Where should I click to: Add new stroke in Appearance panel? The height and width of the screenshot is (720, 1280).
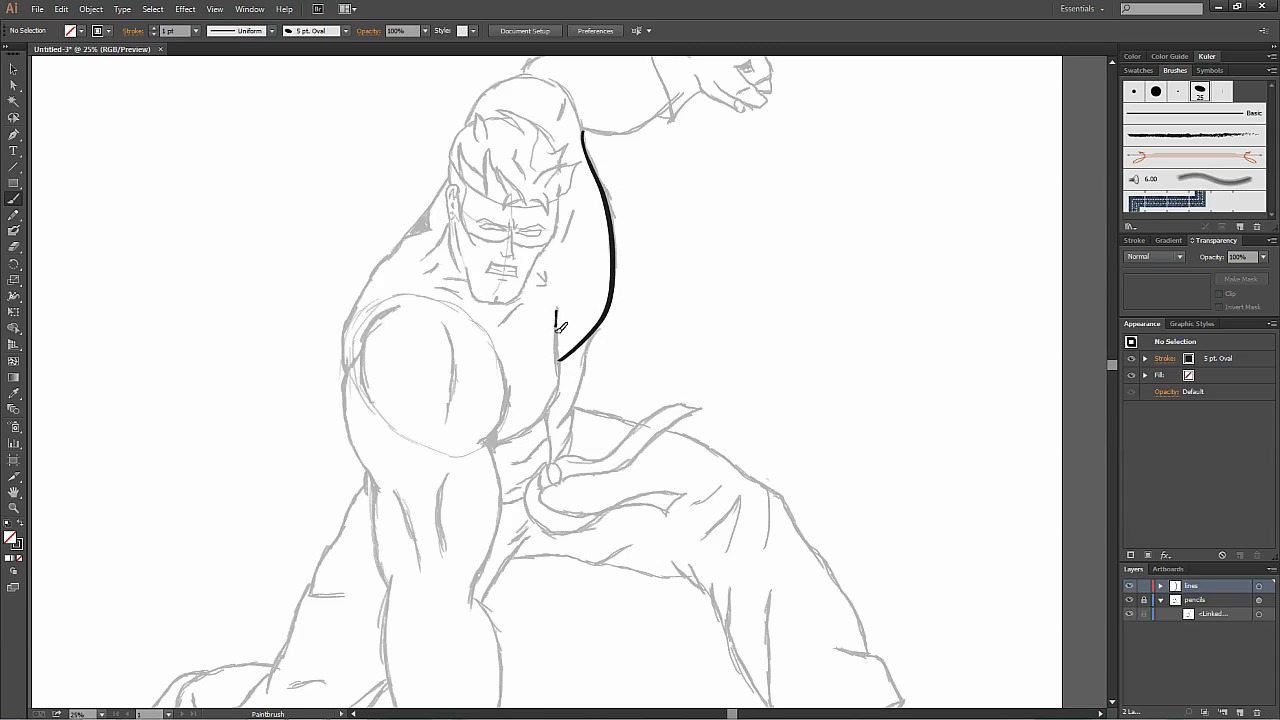coord(1131,555)
